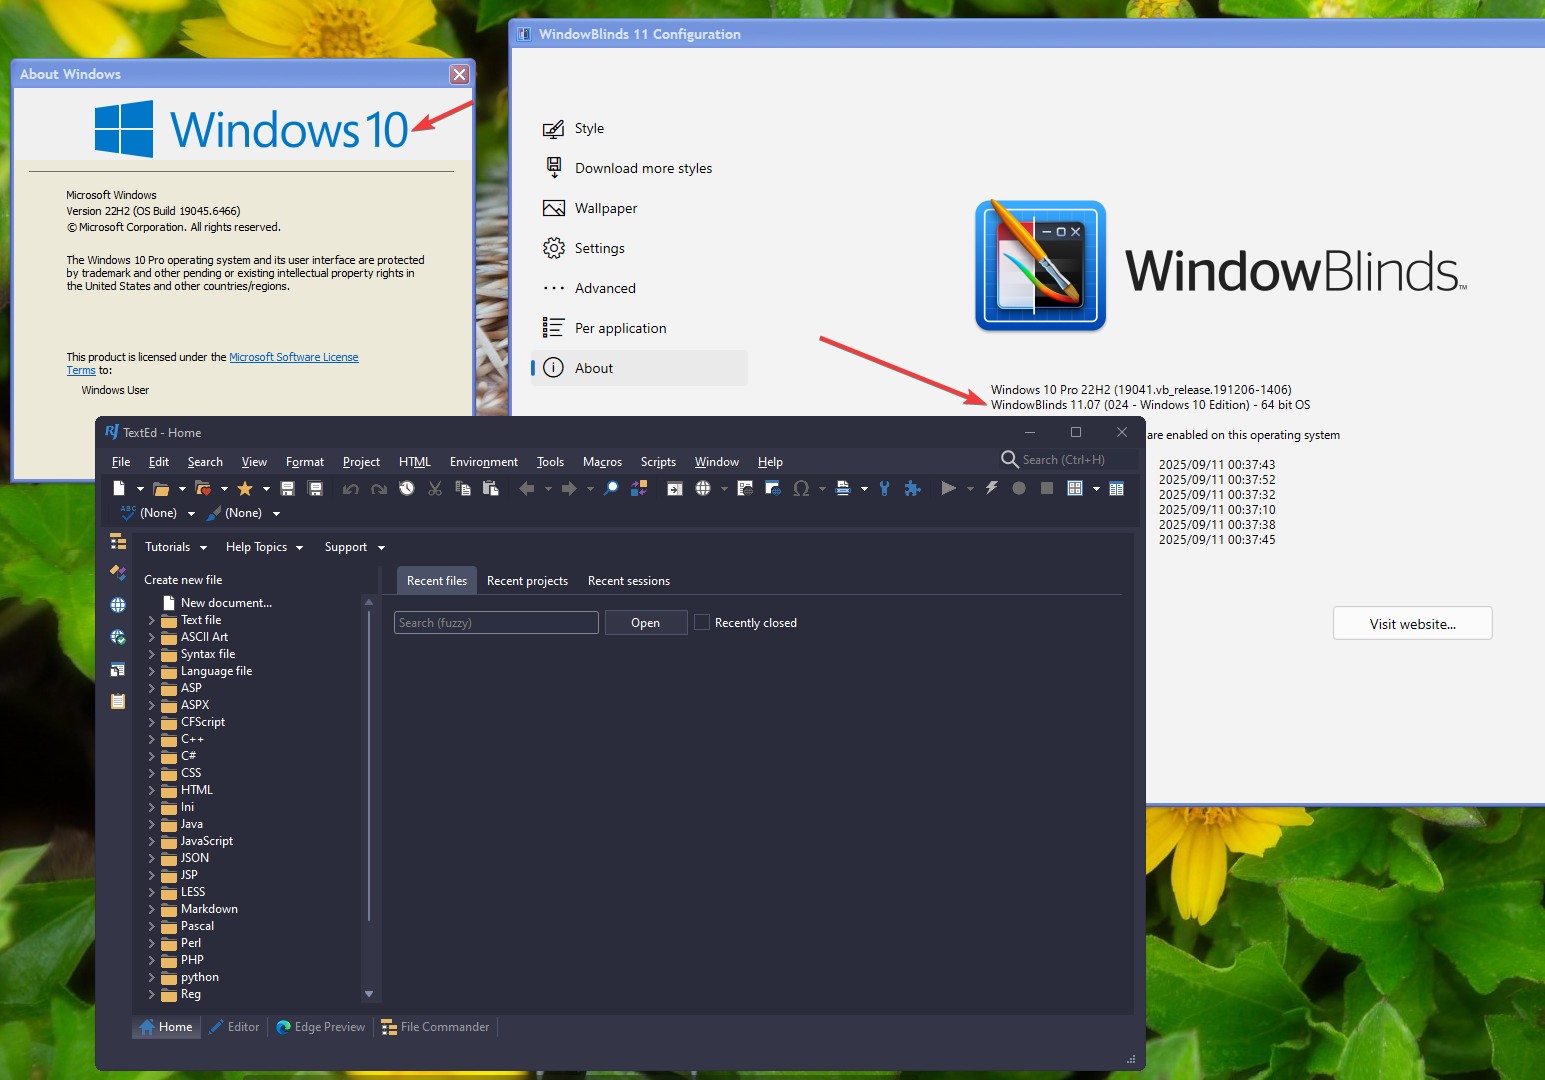Enable the Recently closed checkbox
Screen dimensions: 1545x1080
coord(702,622)
